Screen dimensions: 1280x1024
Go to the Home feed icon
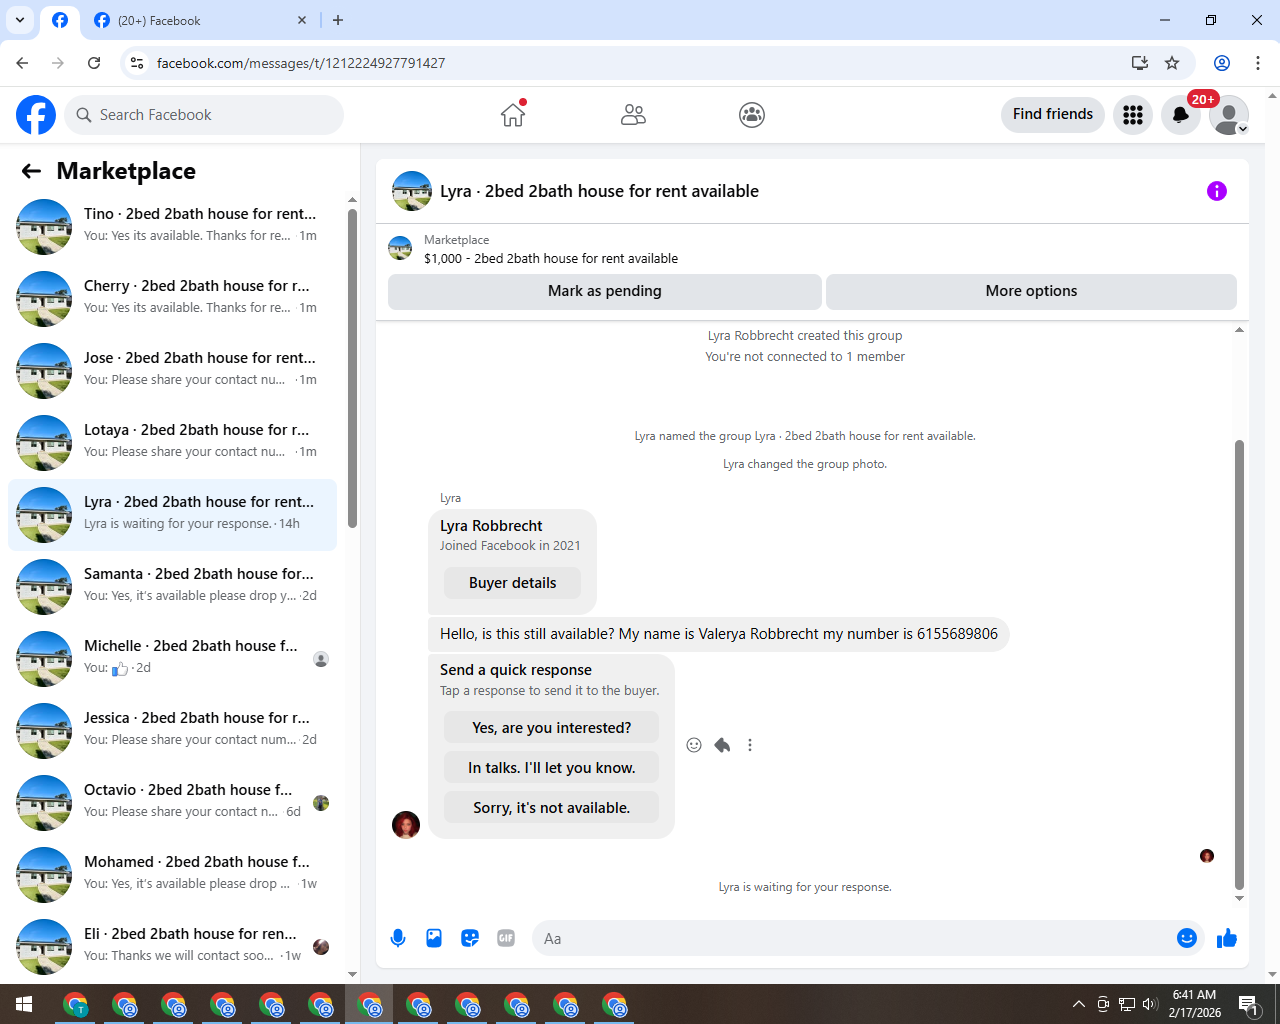coord(513,115)
